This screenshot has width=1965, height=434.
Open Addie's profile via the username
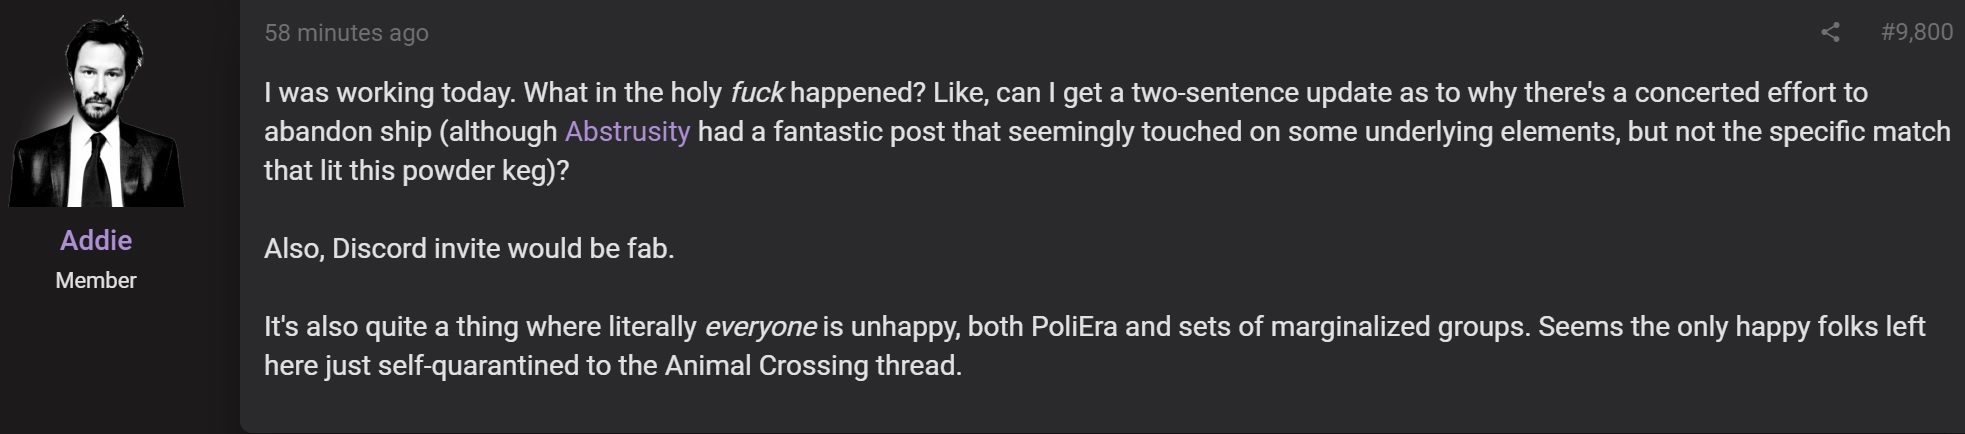coord(96,240)
